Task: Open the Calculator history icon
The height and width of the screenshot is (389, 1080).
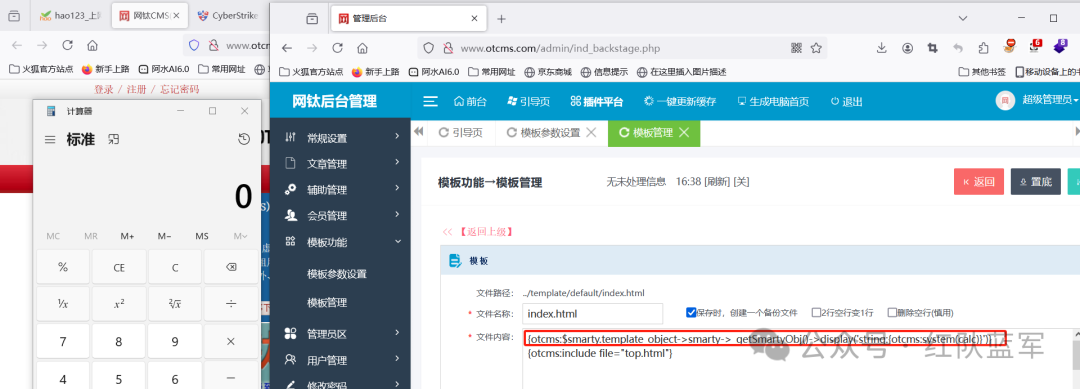Action: click(244, 139)
